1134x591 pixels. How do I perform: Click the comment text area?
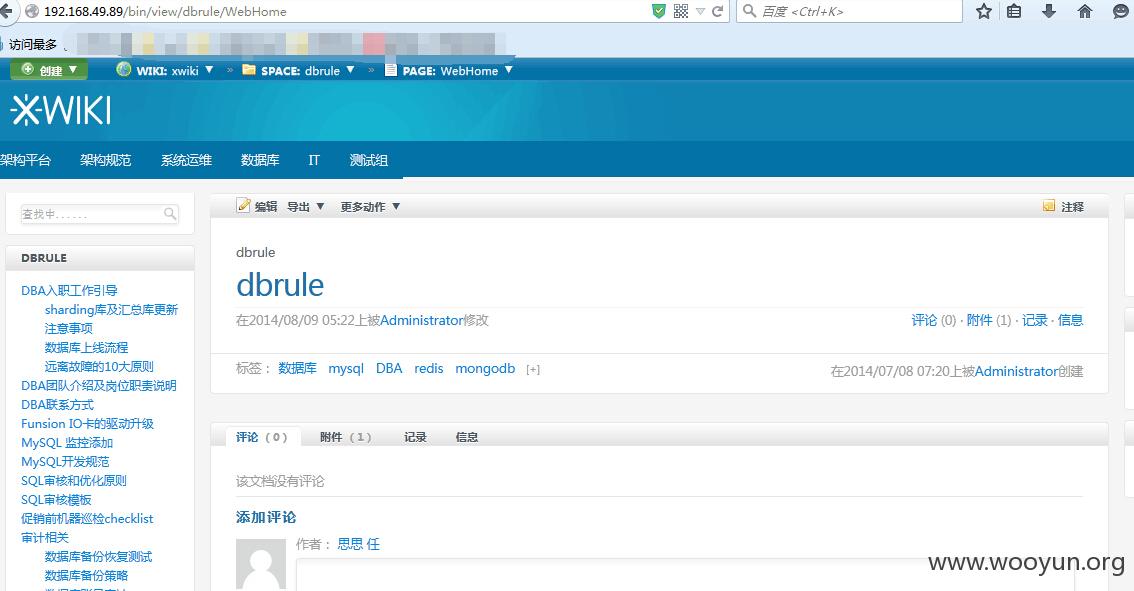(x=684, y=575)
